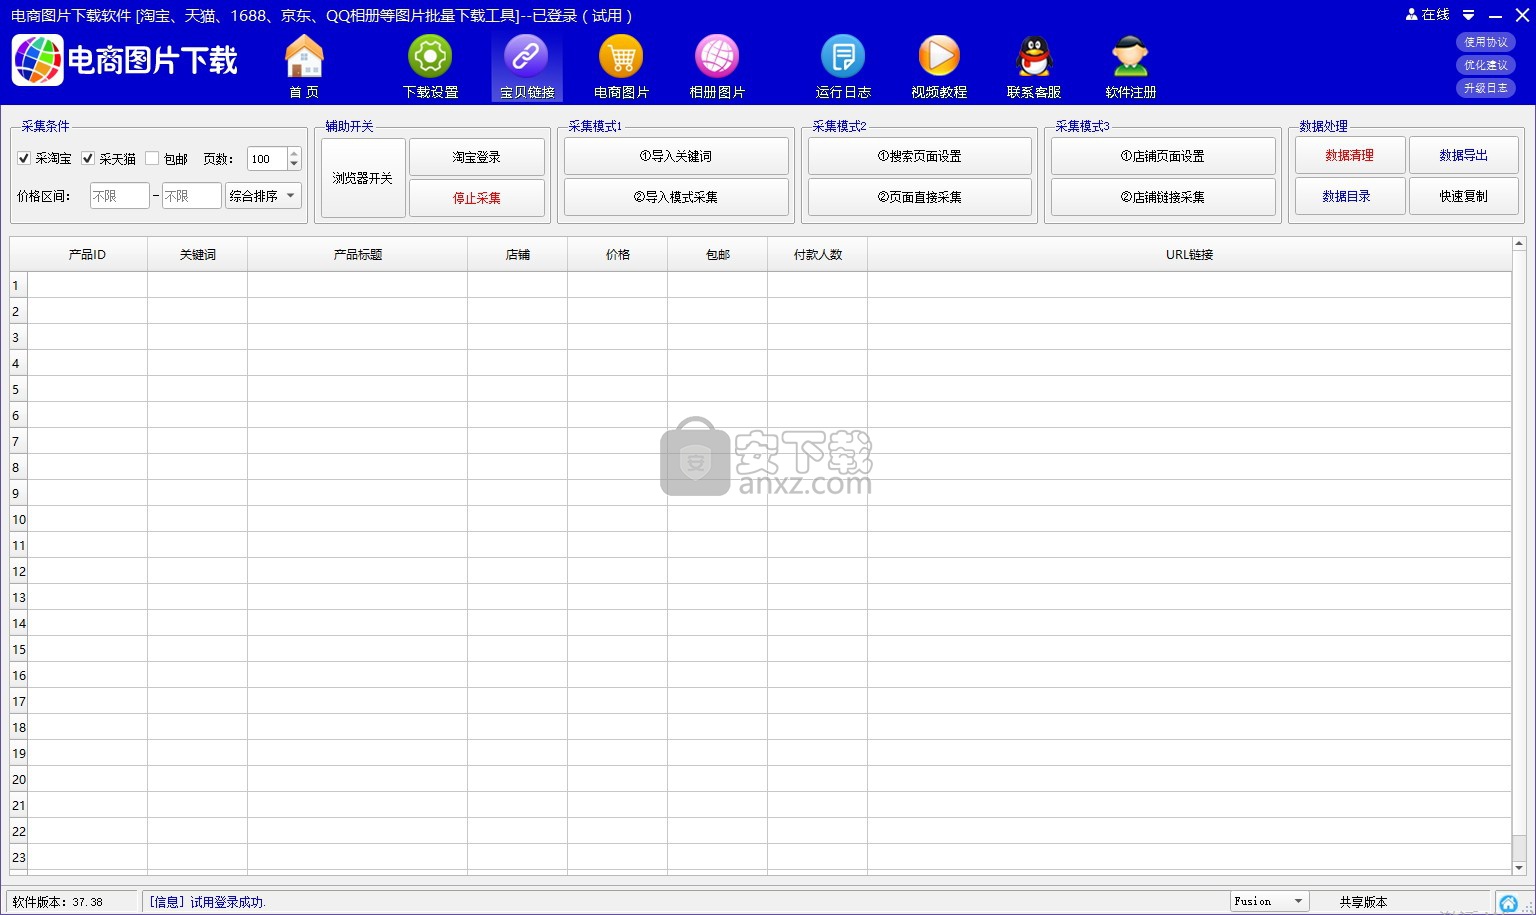Click maximum price 不限 field

(191, 196)
